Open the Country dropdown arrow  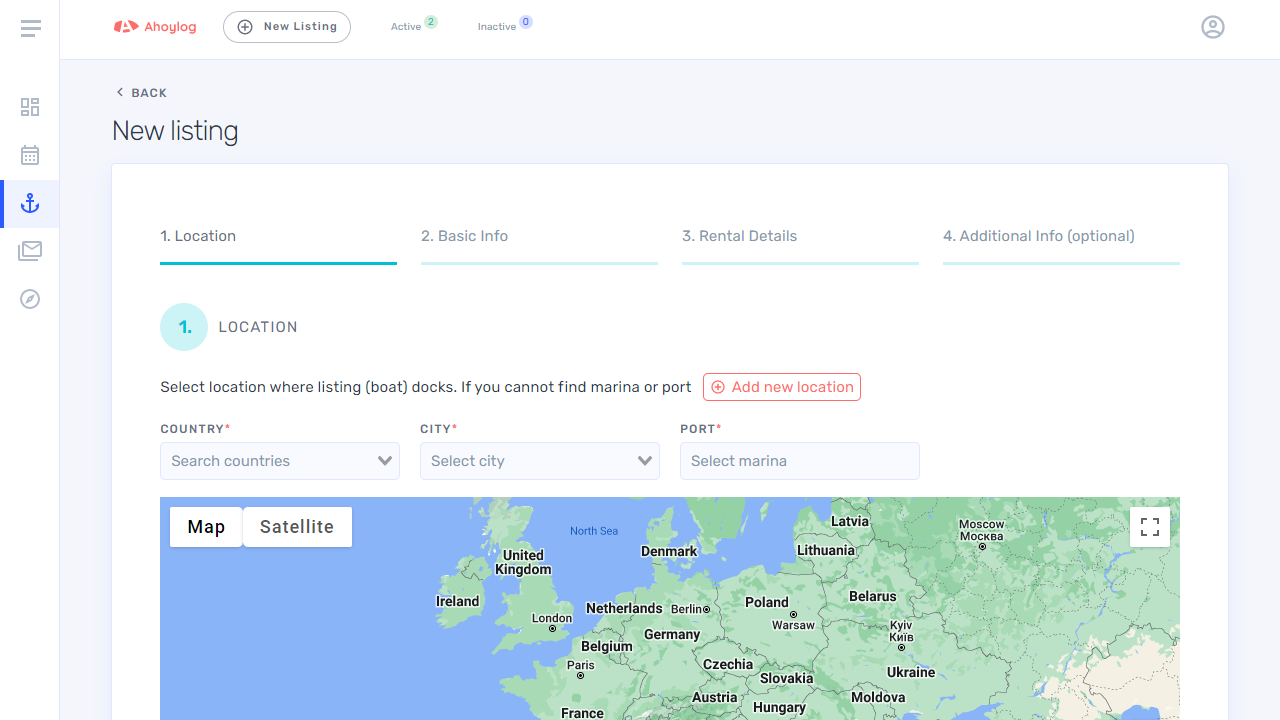[385, 461]
